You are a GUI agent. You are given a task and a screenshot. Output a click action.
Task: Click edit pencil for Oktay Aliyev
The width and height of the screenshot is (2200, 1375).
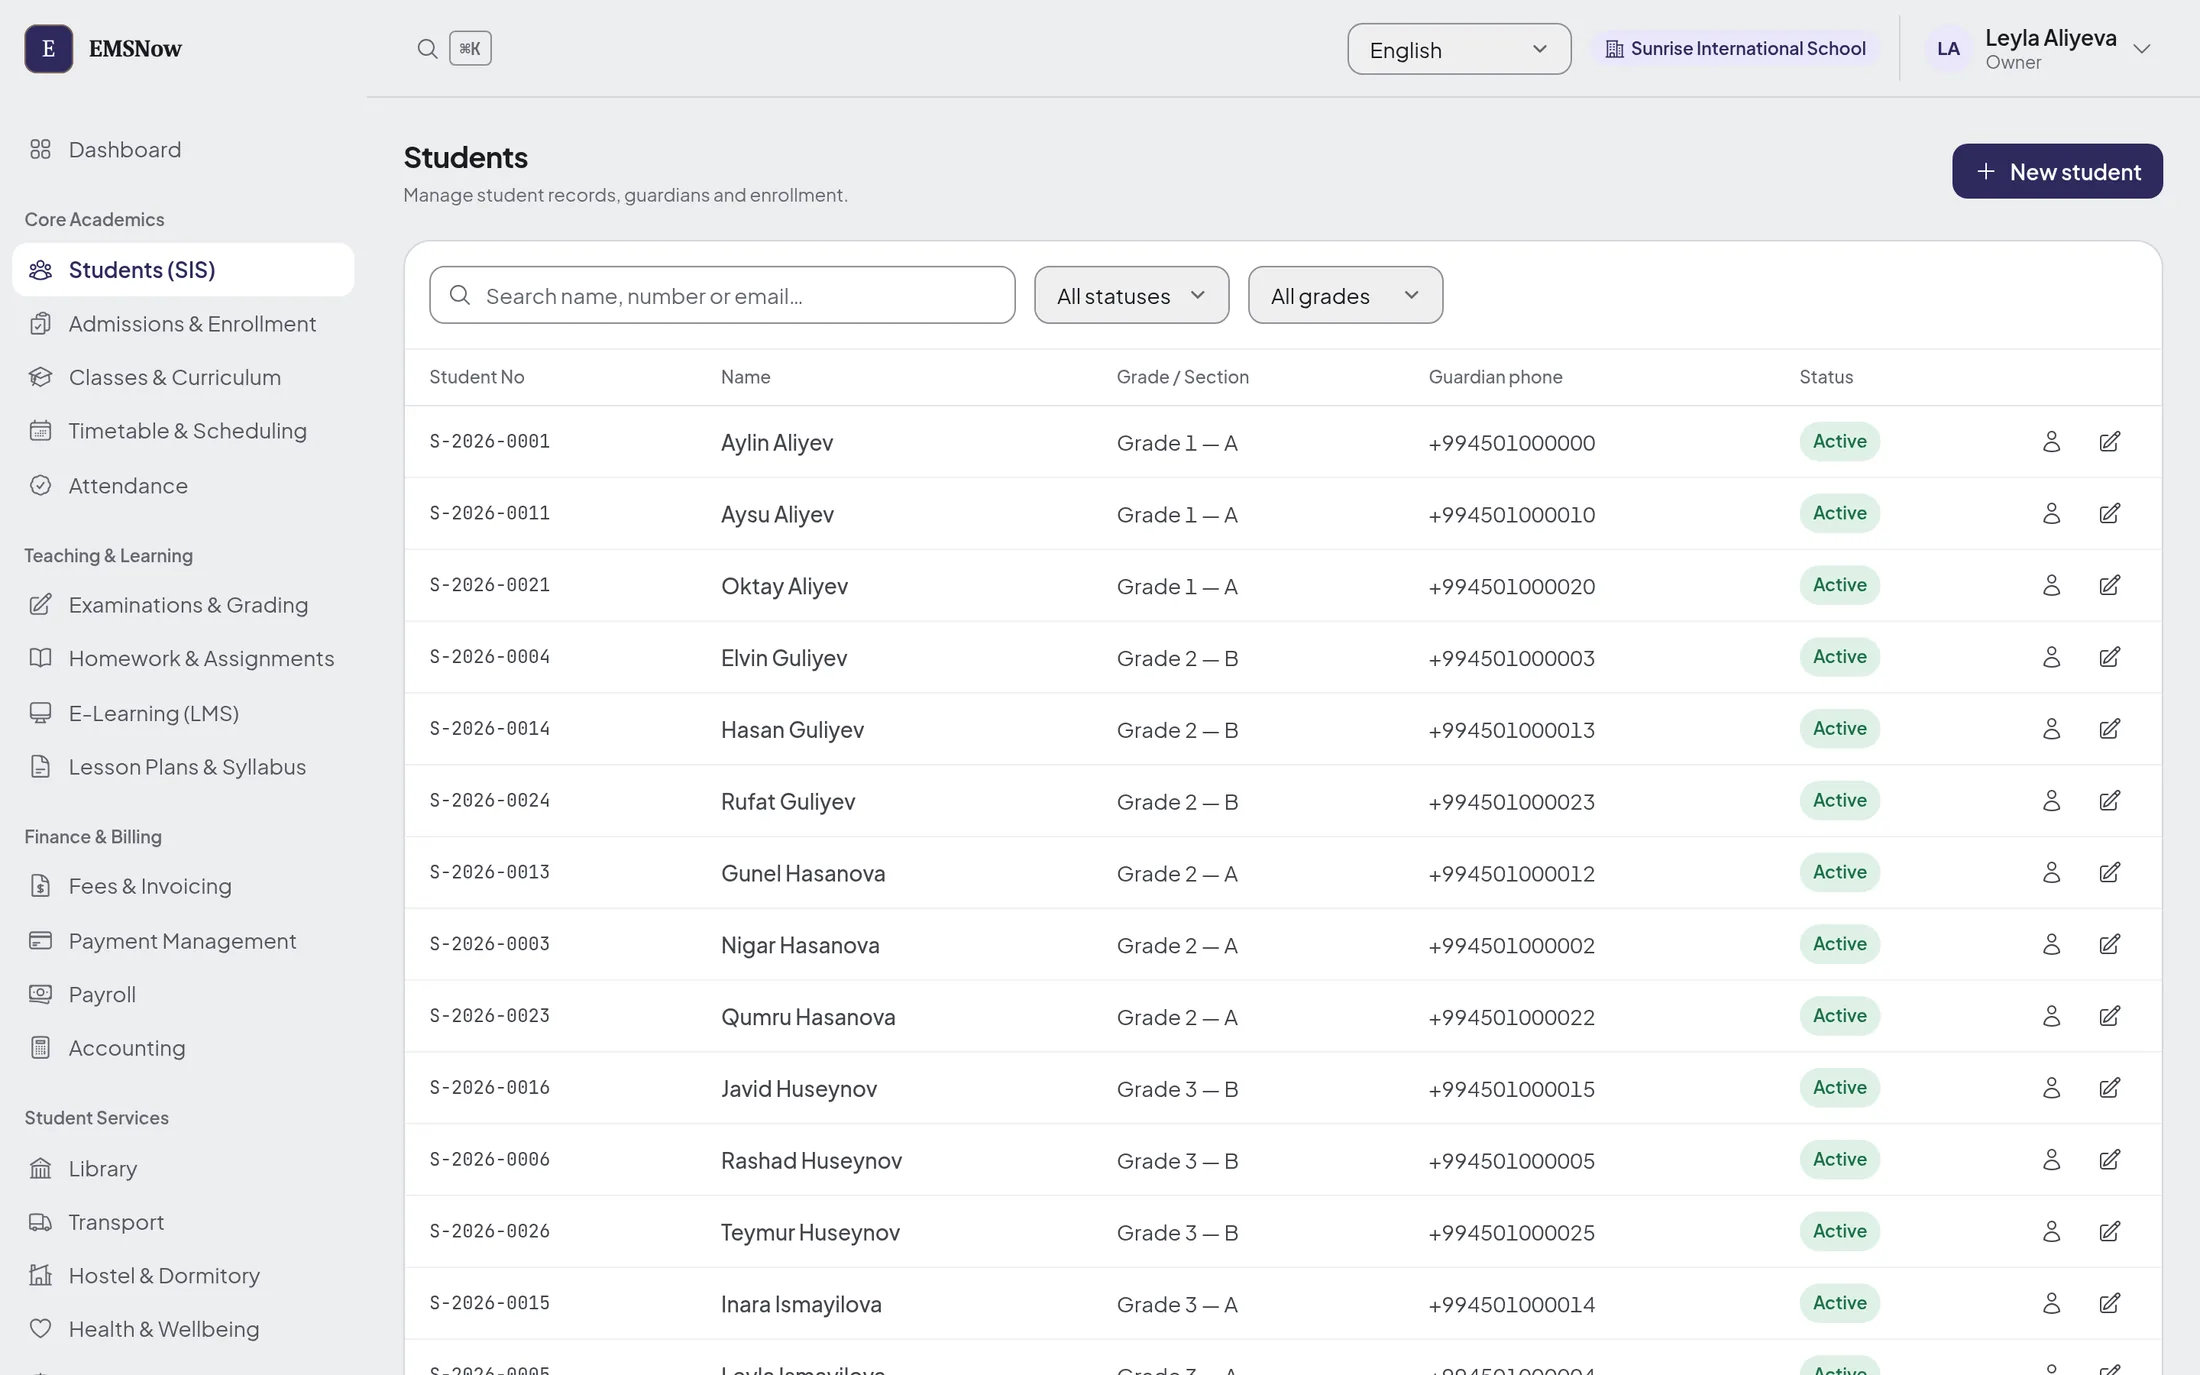coord(2109,585)
